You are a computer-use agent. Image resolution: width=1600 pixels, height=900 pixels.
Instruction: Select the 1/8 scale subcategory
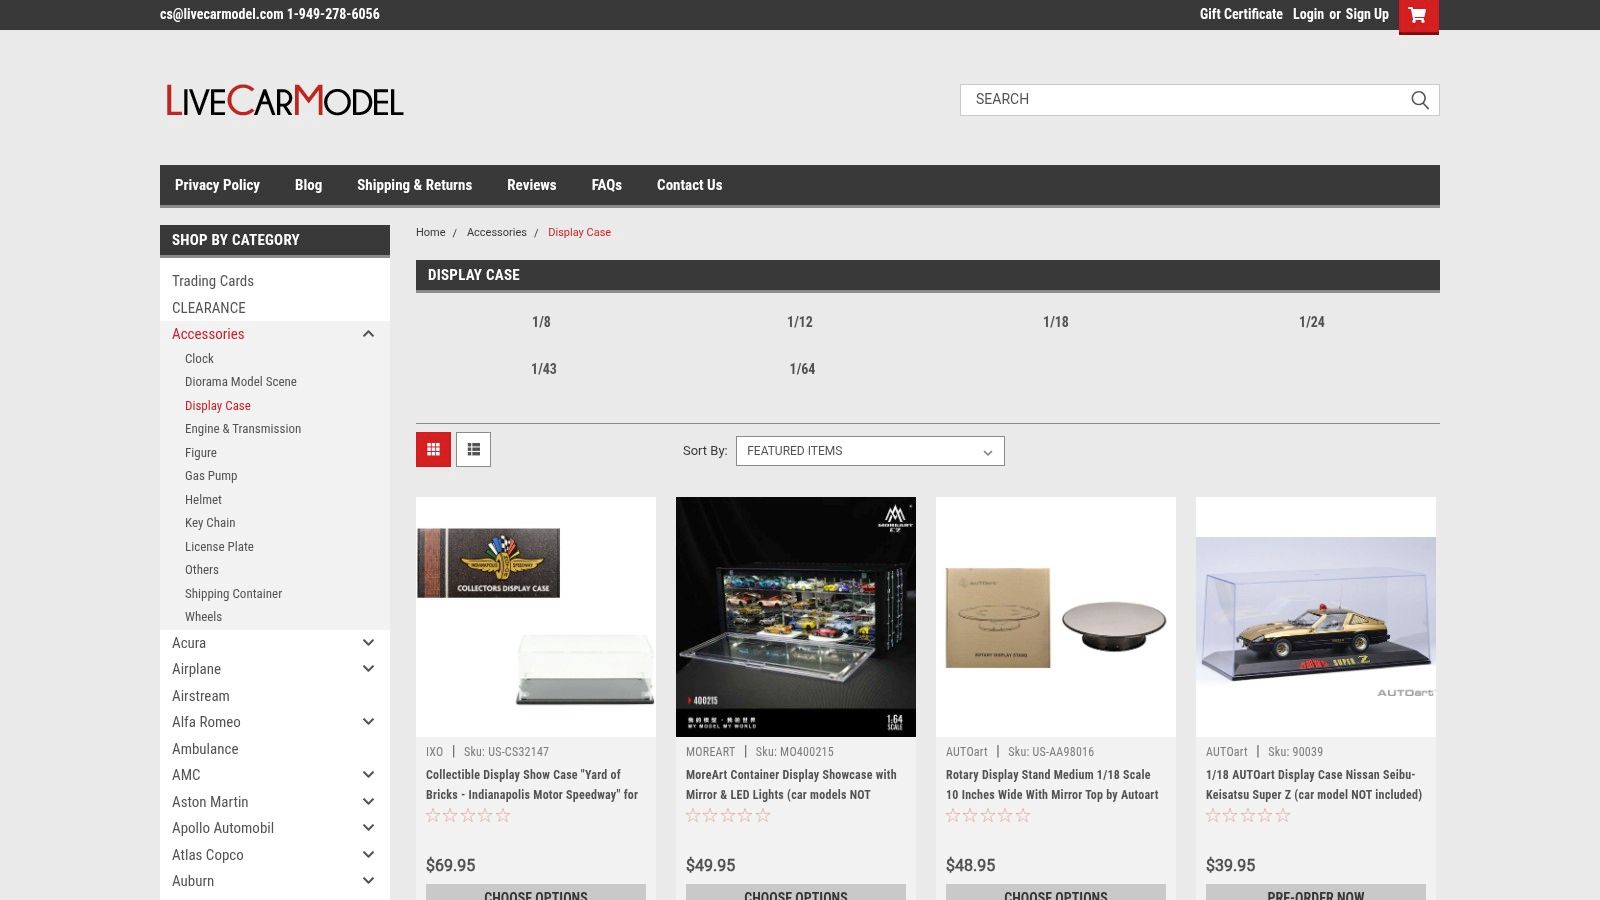[x=541, y=322]
